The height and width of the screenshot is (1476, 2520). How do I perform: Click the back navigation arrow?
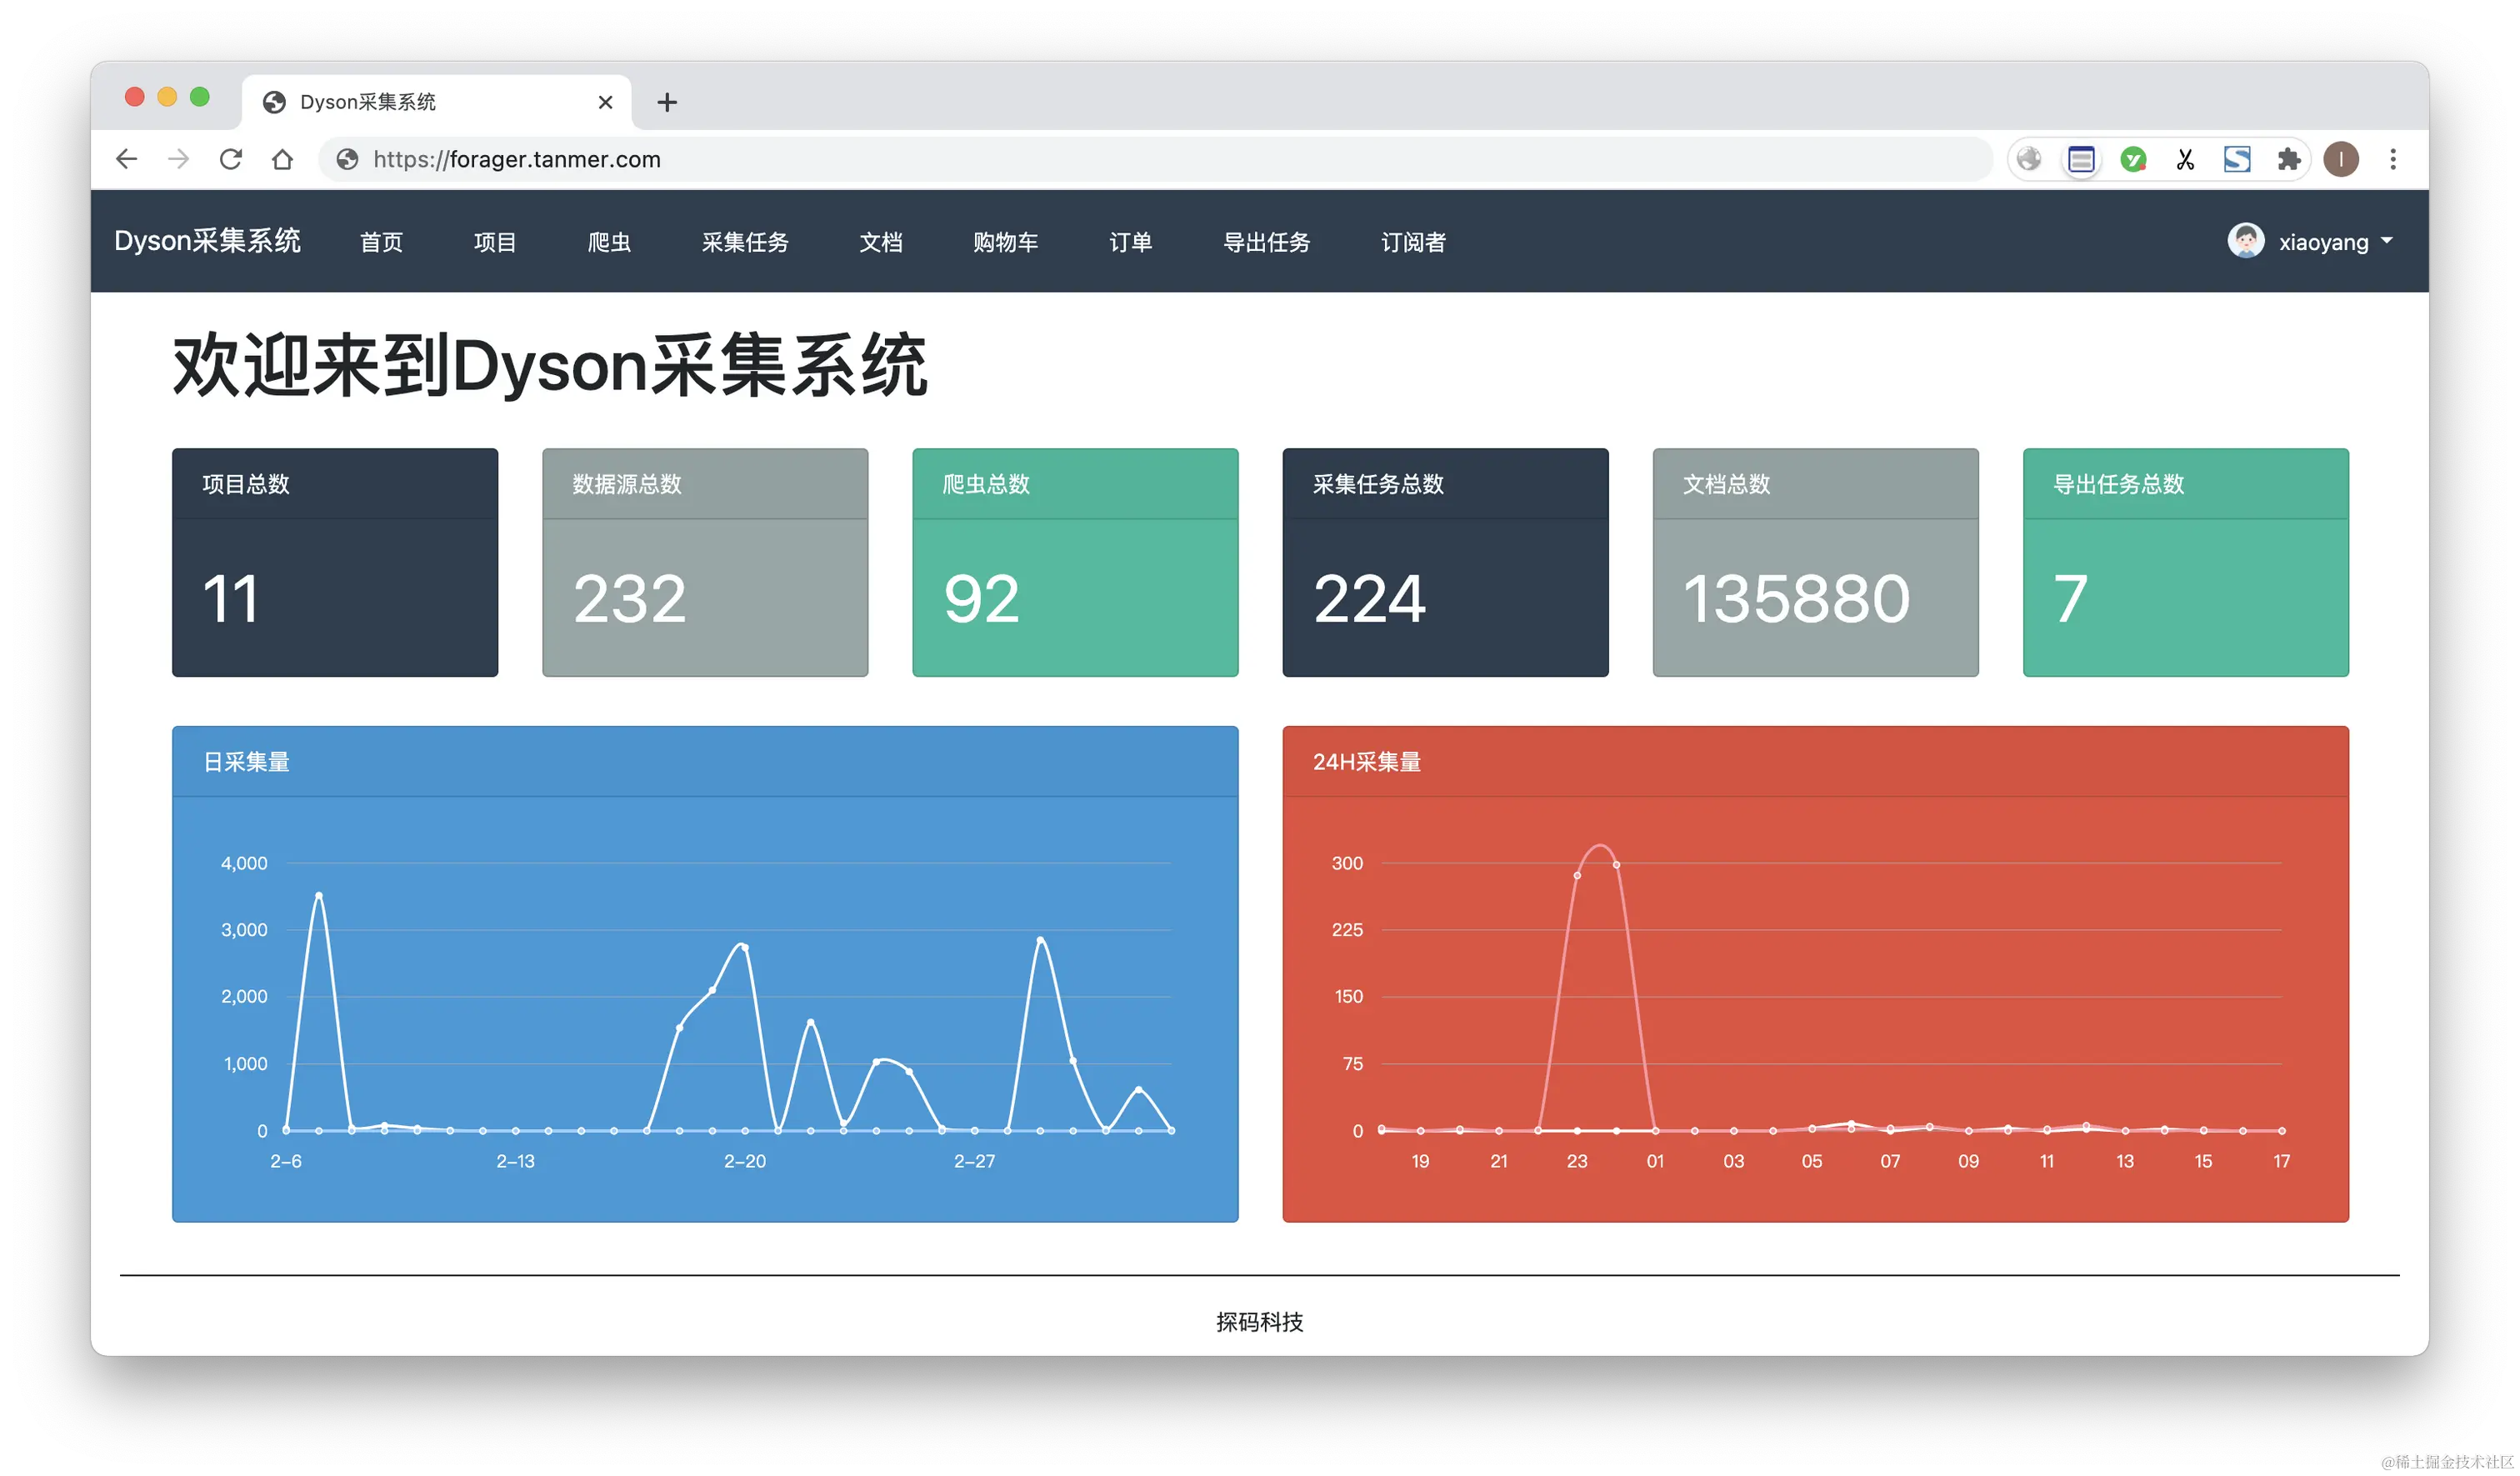pos(127,159)
